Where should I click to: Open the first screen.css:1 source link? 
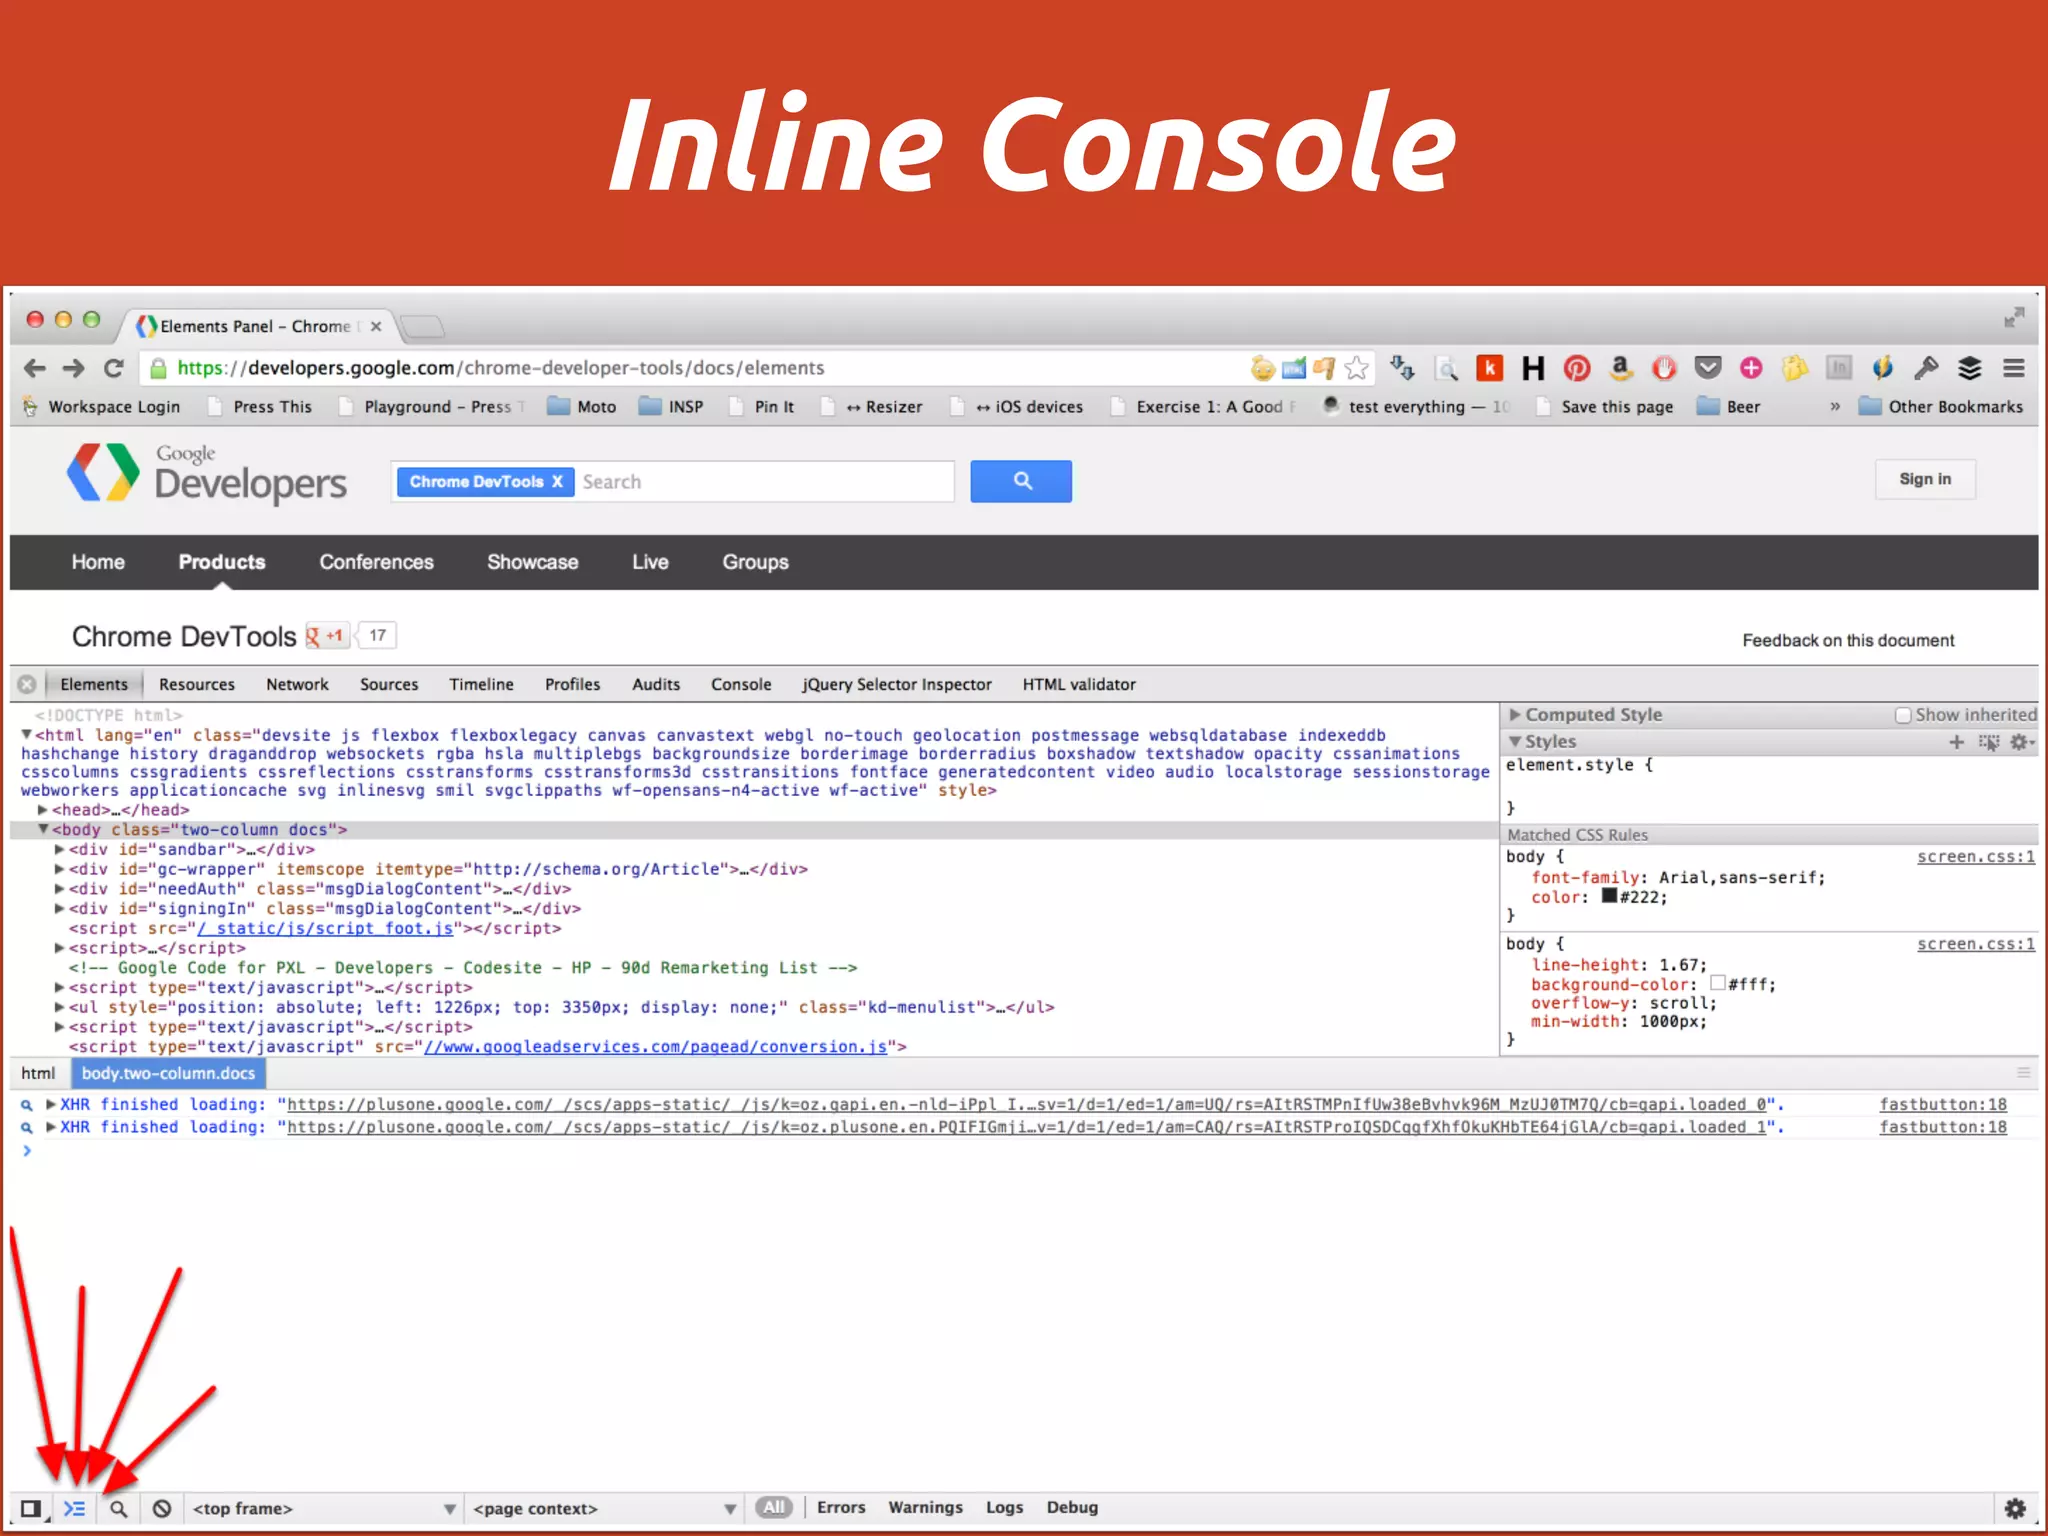1975,857
